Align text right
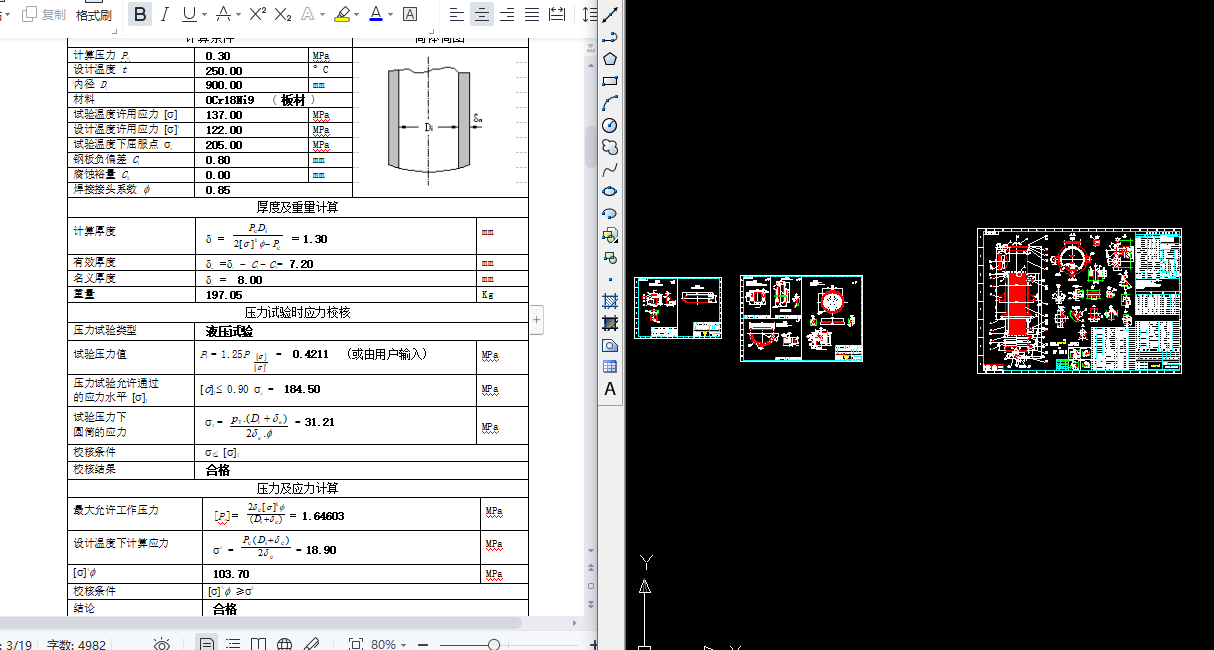 (507, 14)
